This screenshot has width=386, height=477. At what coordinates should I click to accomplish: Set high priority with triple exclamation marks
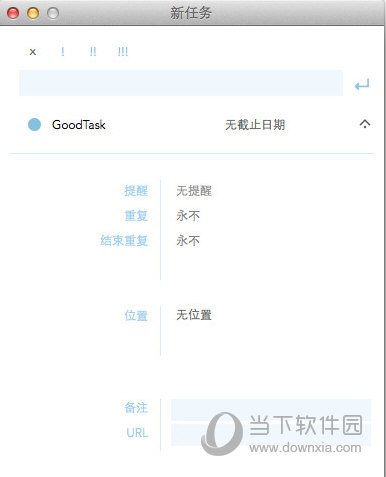(123, 52)
